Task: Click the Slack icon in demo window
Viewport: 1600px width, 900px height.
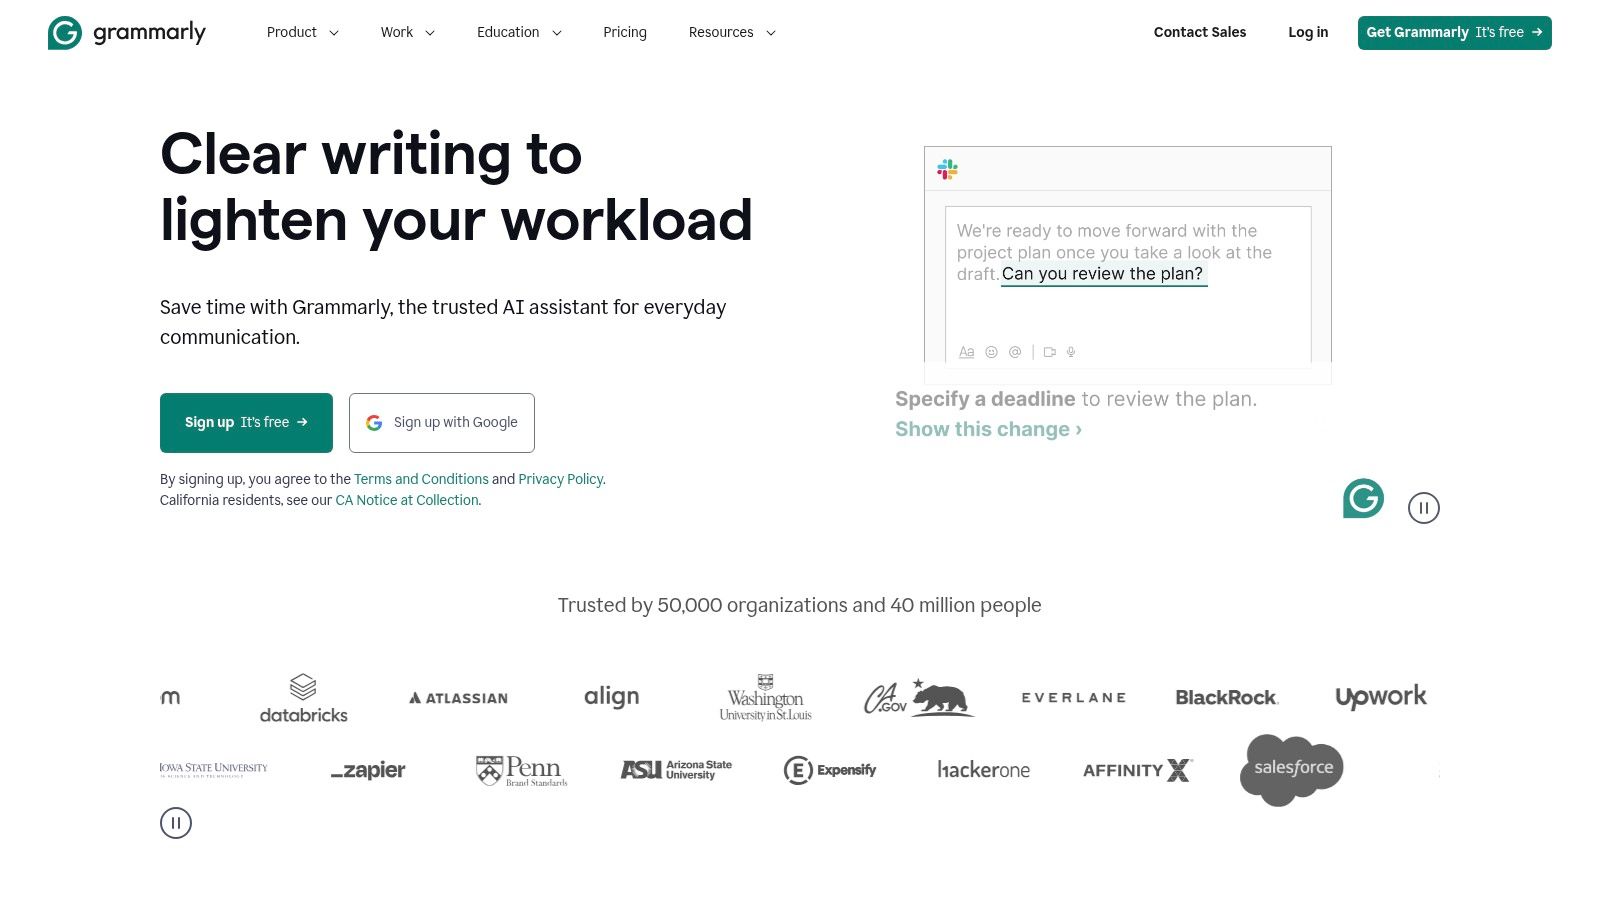Action: tap(947, 169)
